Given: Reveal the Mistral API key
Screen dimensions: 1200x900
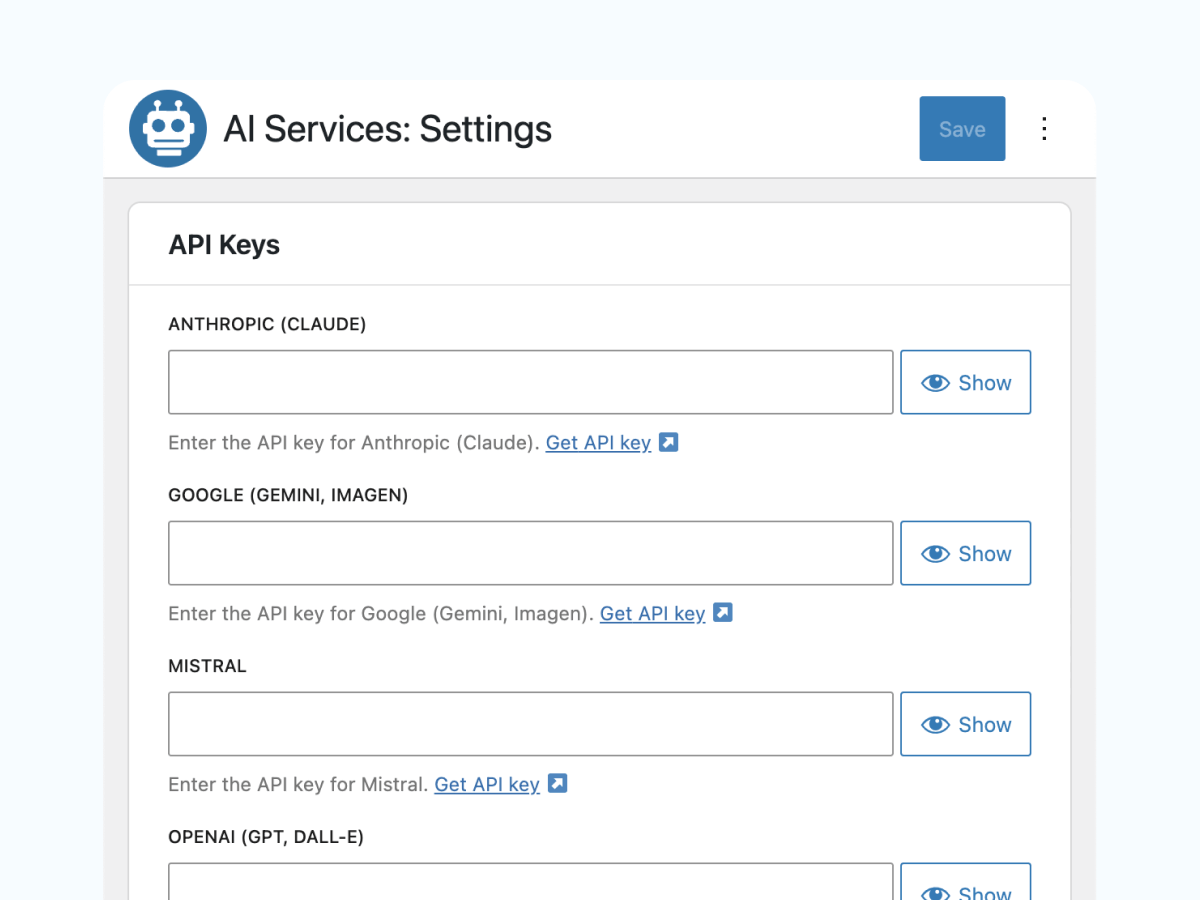Looking at the screenshot, I should pyautogui.click(x=965, y=724).
